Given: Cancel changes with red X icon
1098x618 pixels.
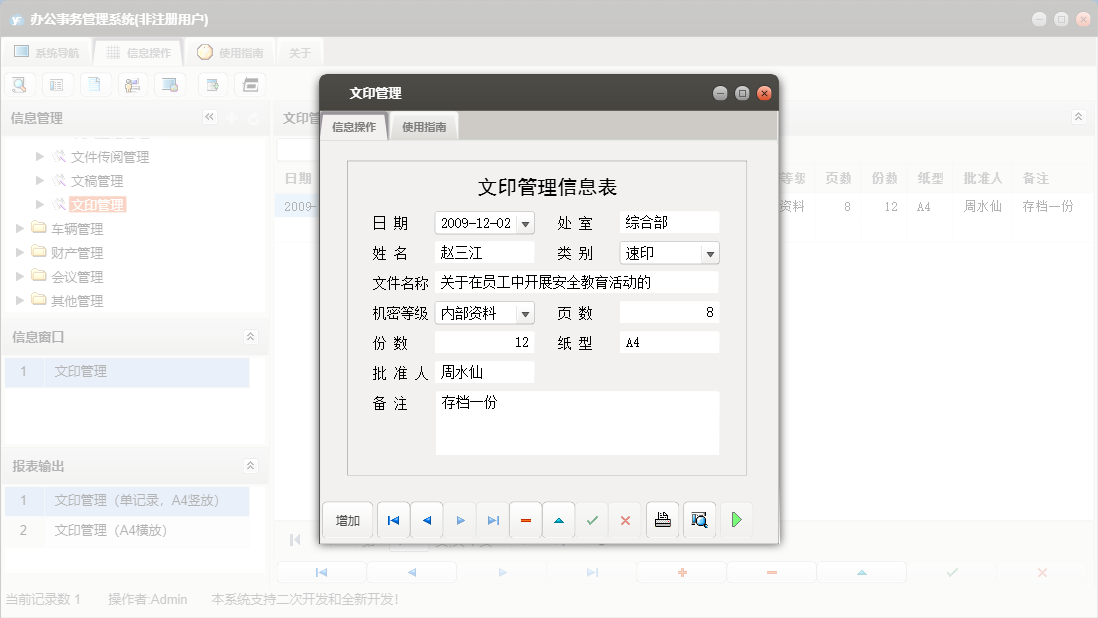Looking at the screenshot, I should (626, 520).
